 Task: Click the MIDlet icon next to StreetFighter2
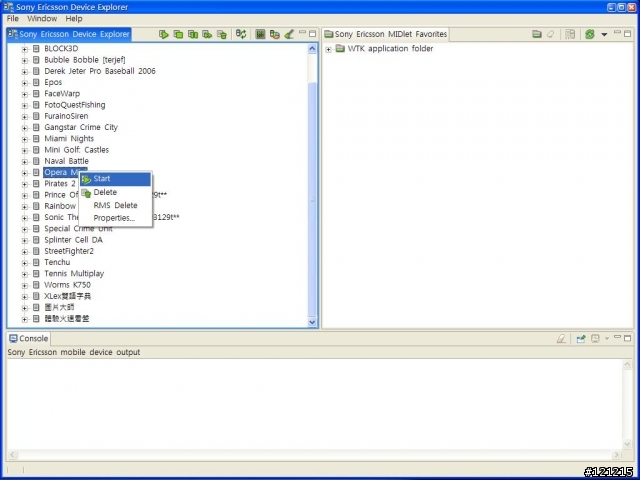[36, 251]
